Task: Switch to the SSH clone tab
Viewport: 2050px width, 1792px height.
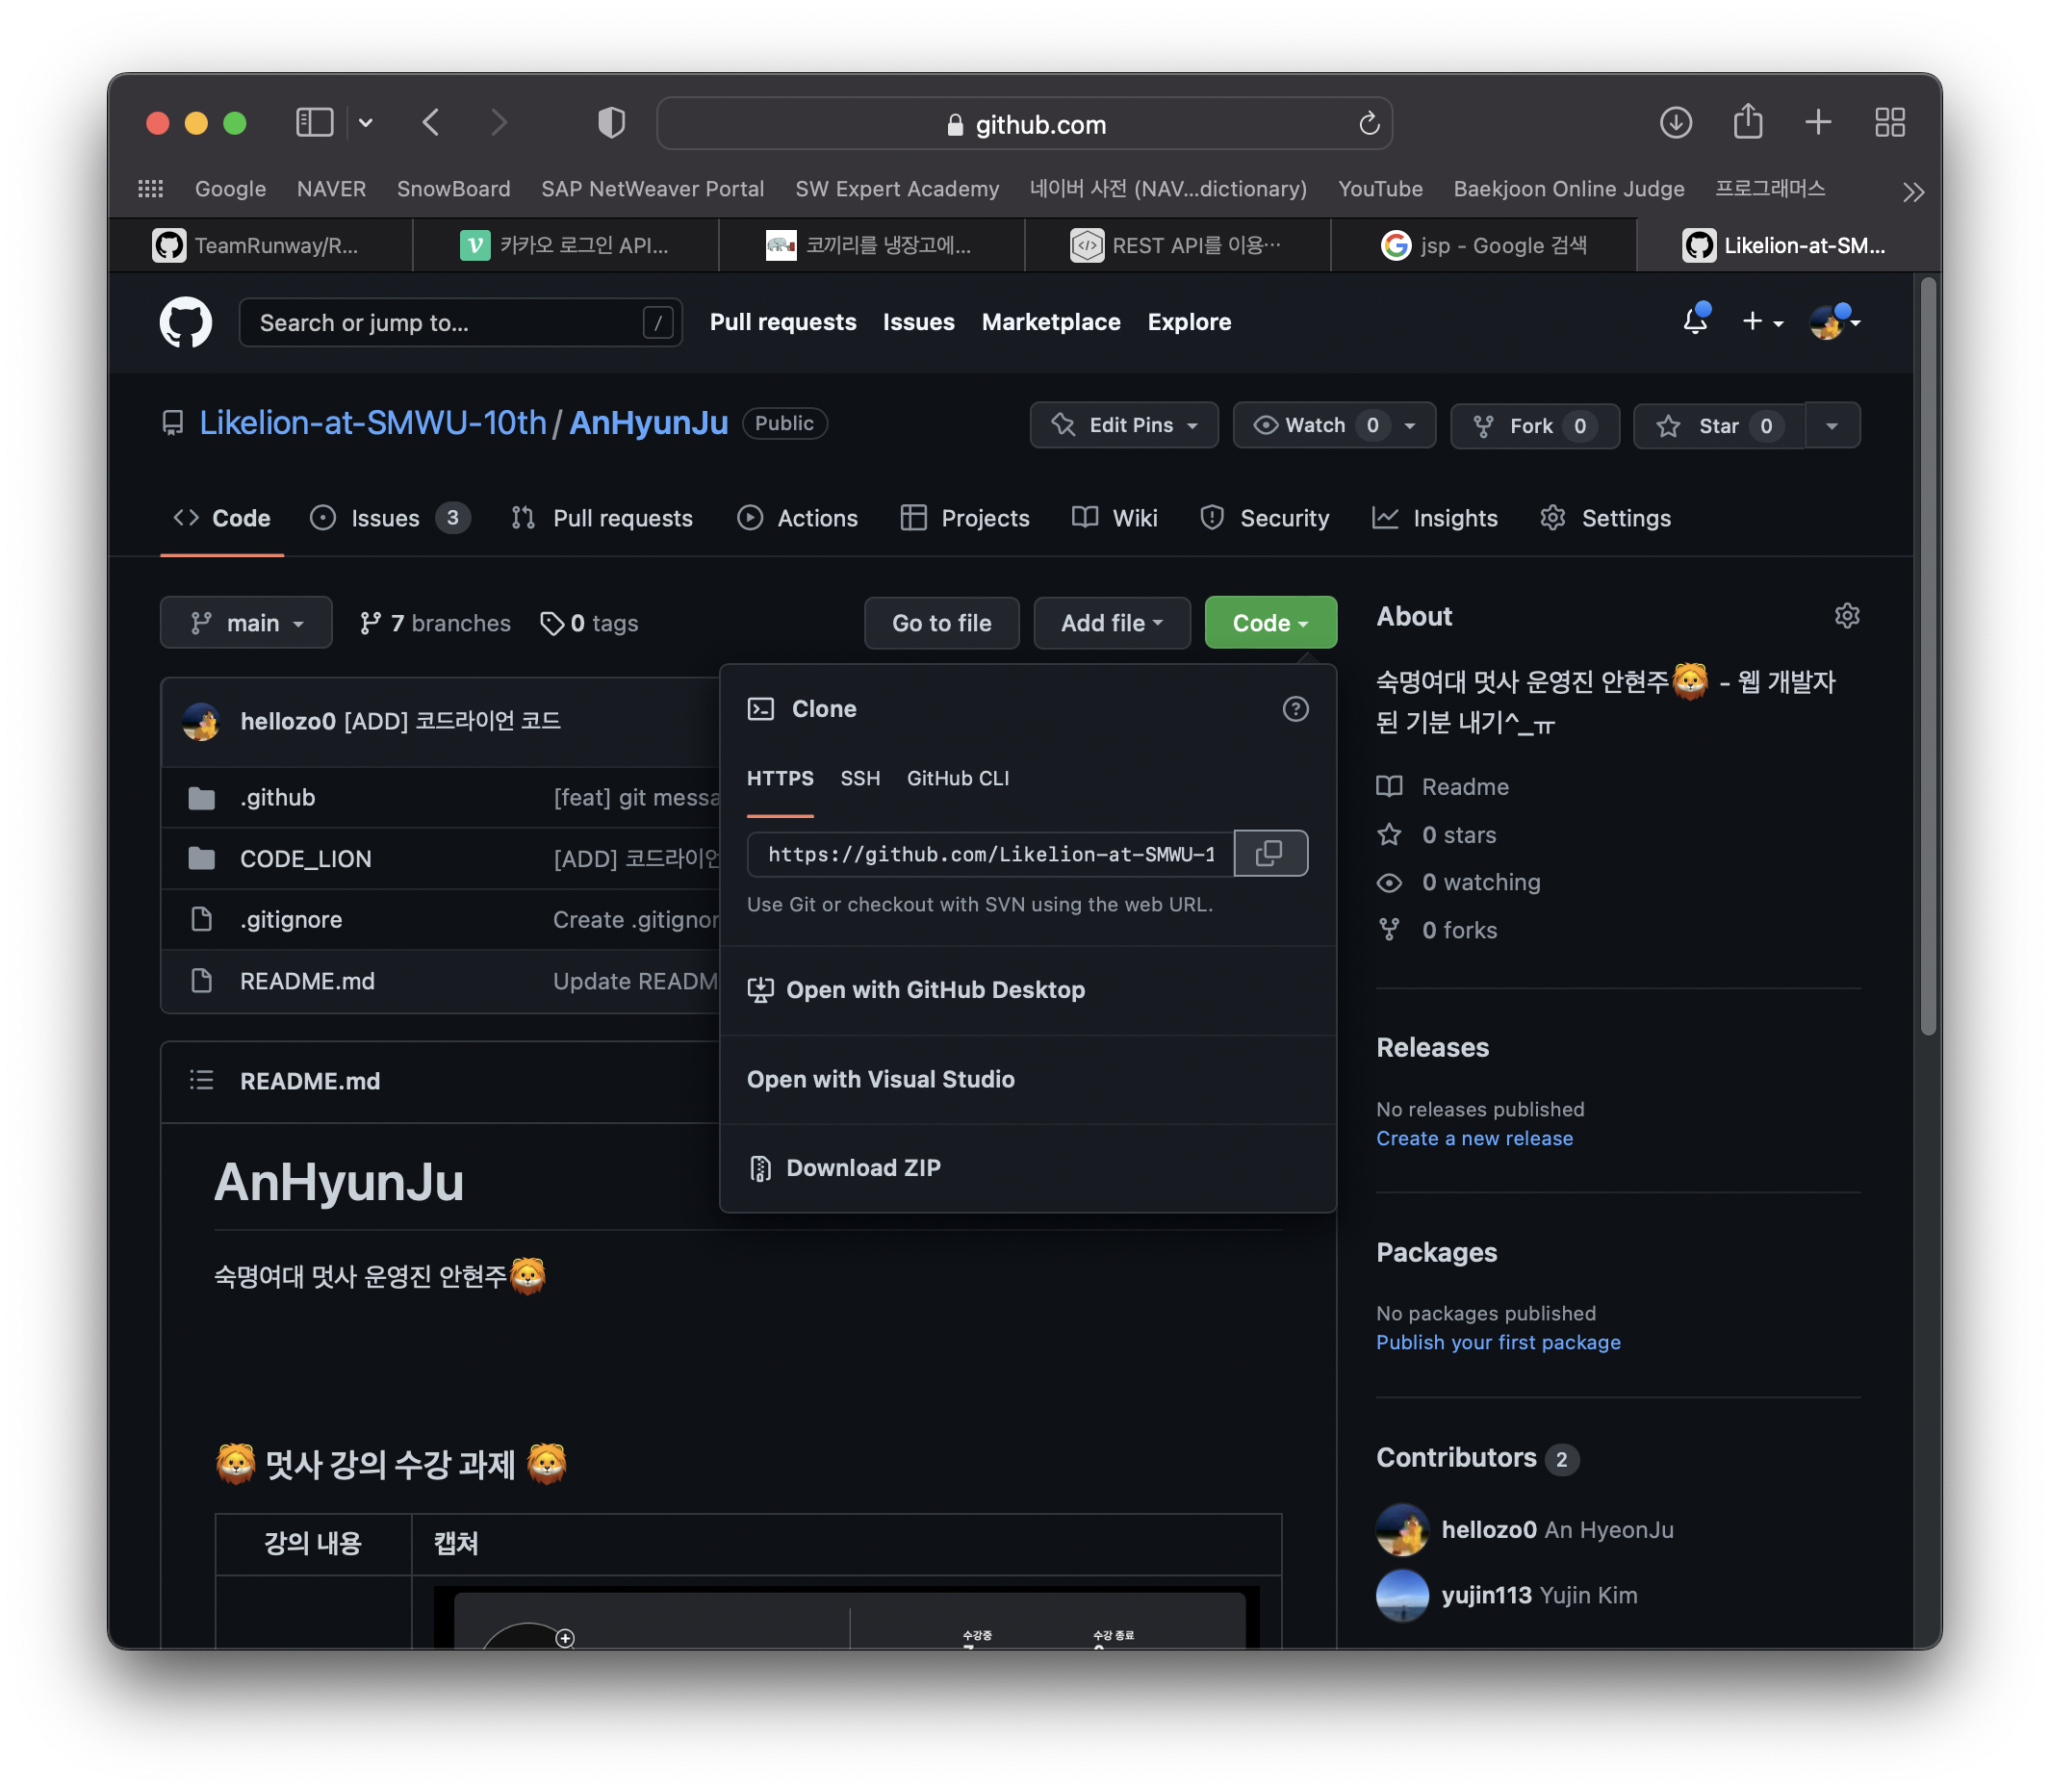Action: pyautogui.click(x=860, y=778)
